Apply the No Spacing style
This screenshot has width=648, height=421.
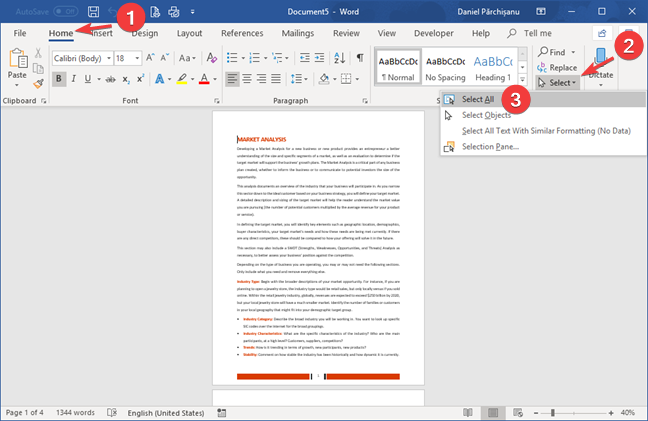pos(445,66)
